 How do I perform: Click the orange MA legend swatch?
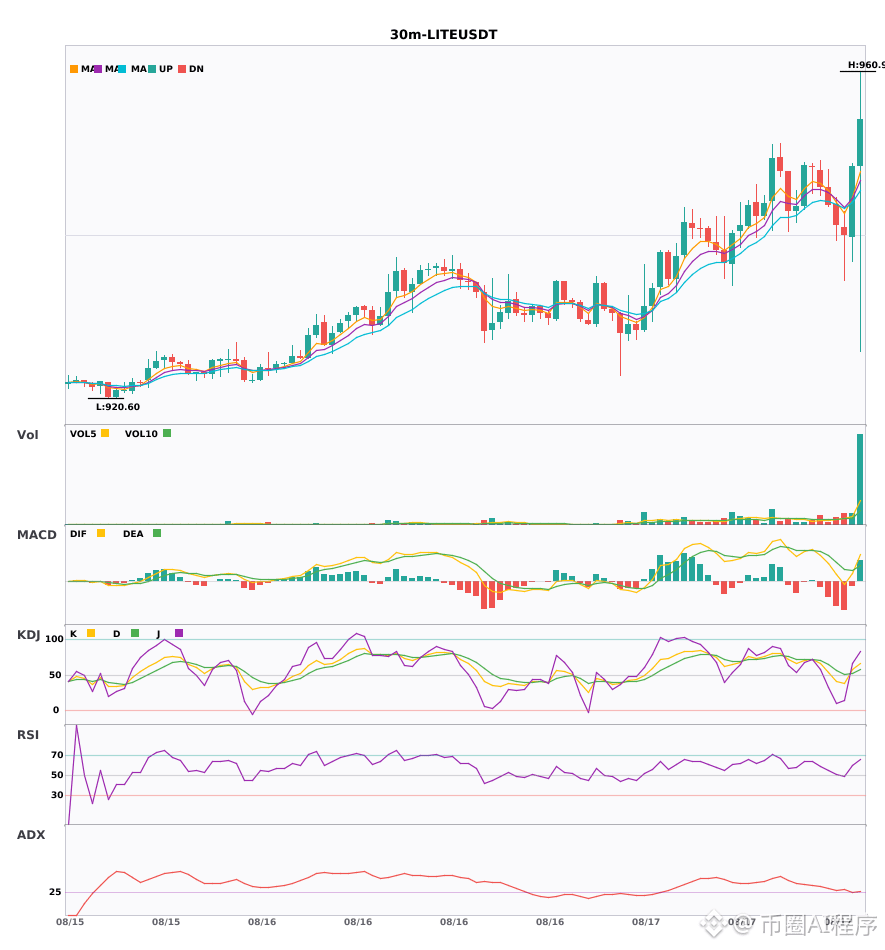coord(74,69)
